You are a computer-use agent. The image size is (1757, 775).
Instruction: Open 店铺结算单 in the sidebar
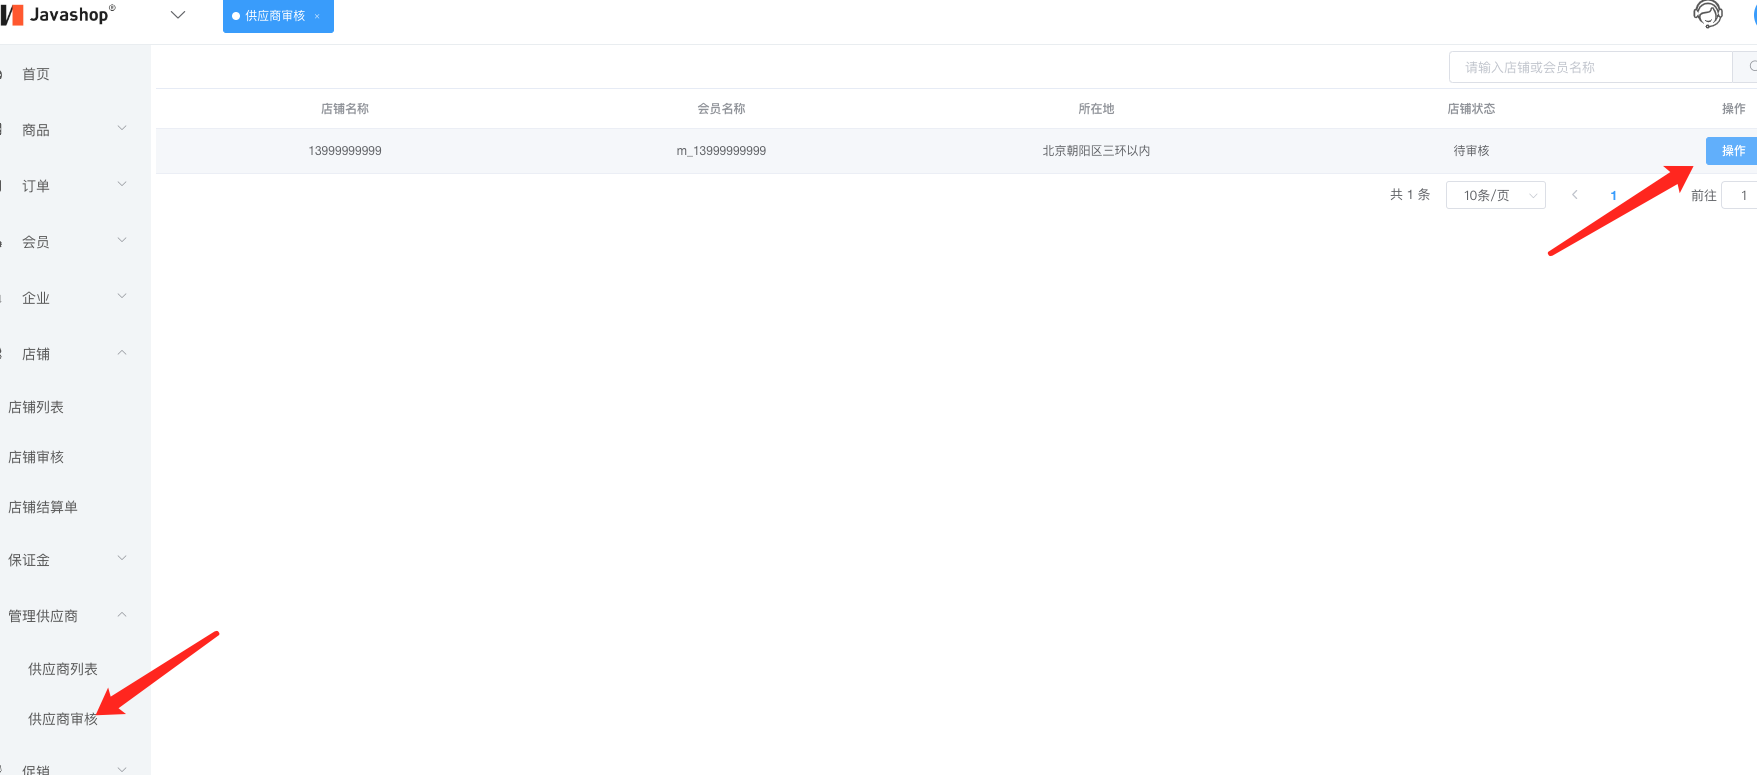(43, 507)
